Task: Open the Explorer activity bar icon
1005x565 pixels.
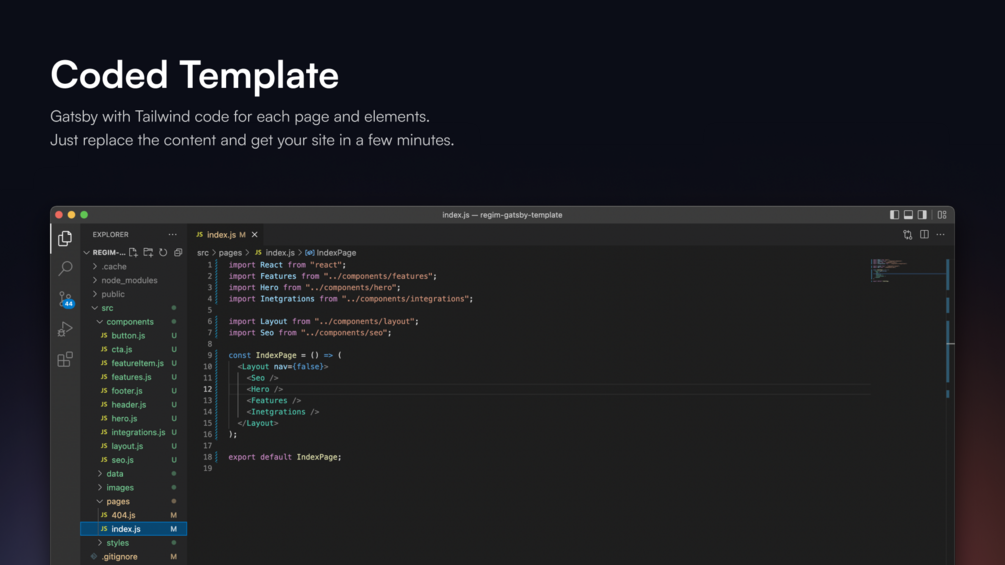Action: pyautogui.click(x=65, y=238)
